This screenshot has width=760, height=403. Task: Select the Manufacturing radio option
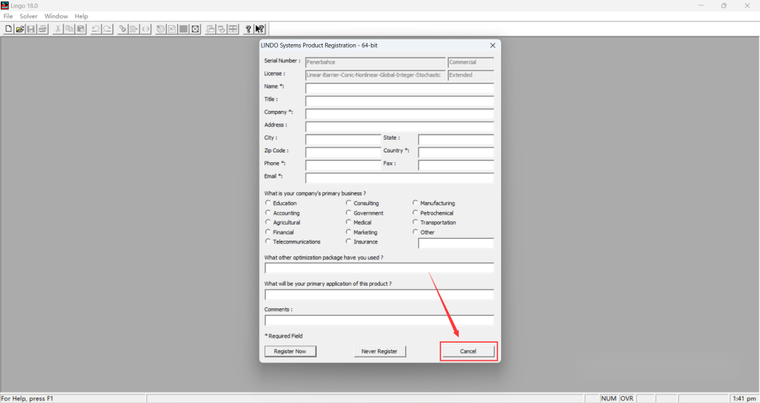coord(415,203)
